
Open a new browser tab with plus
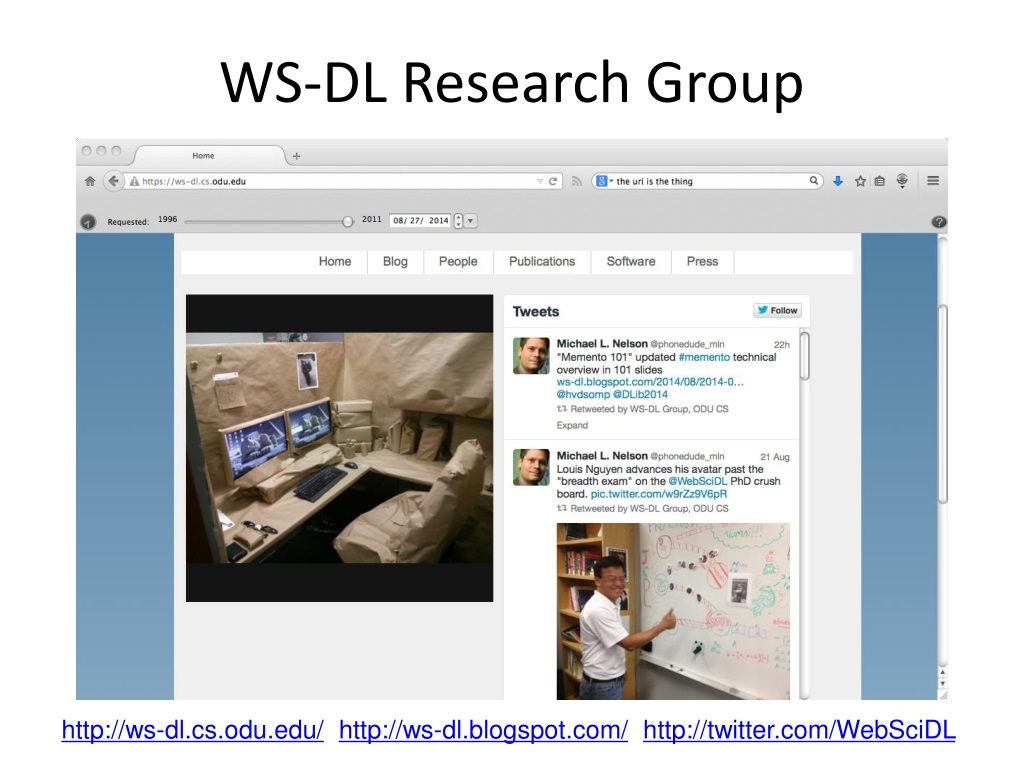[296, 156]
